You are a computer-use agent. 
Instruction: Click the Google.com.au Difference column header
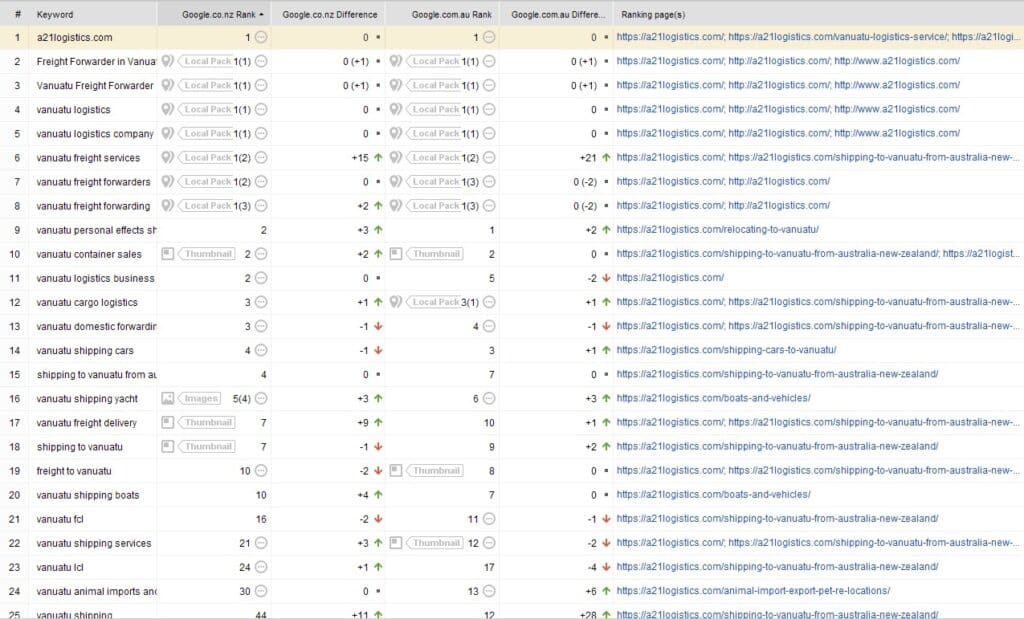click(x=558, y=14)
